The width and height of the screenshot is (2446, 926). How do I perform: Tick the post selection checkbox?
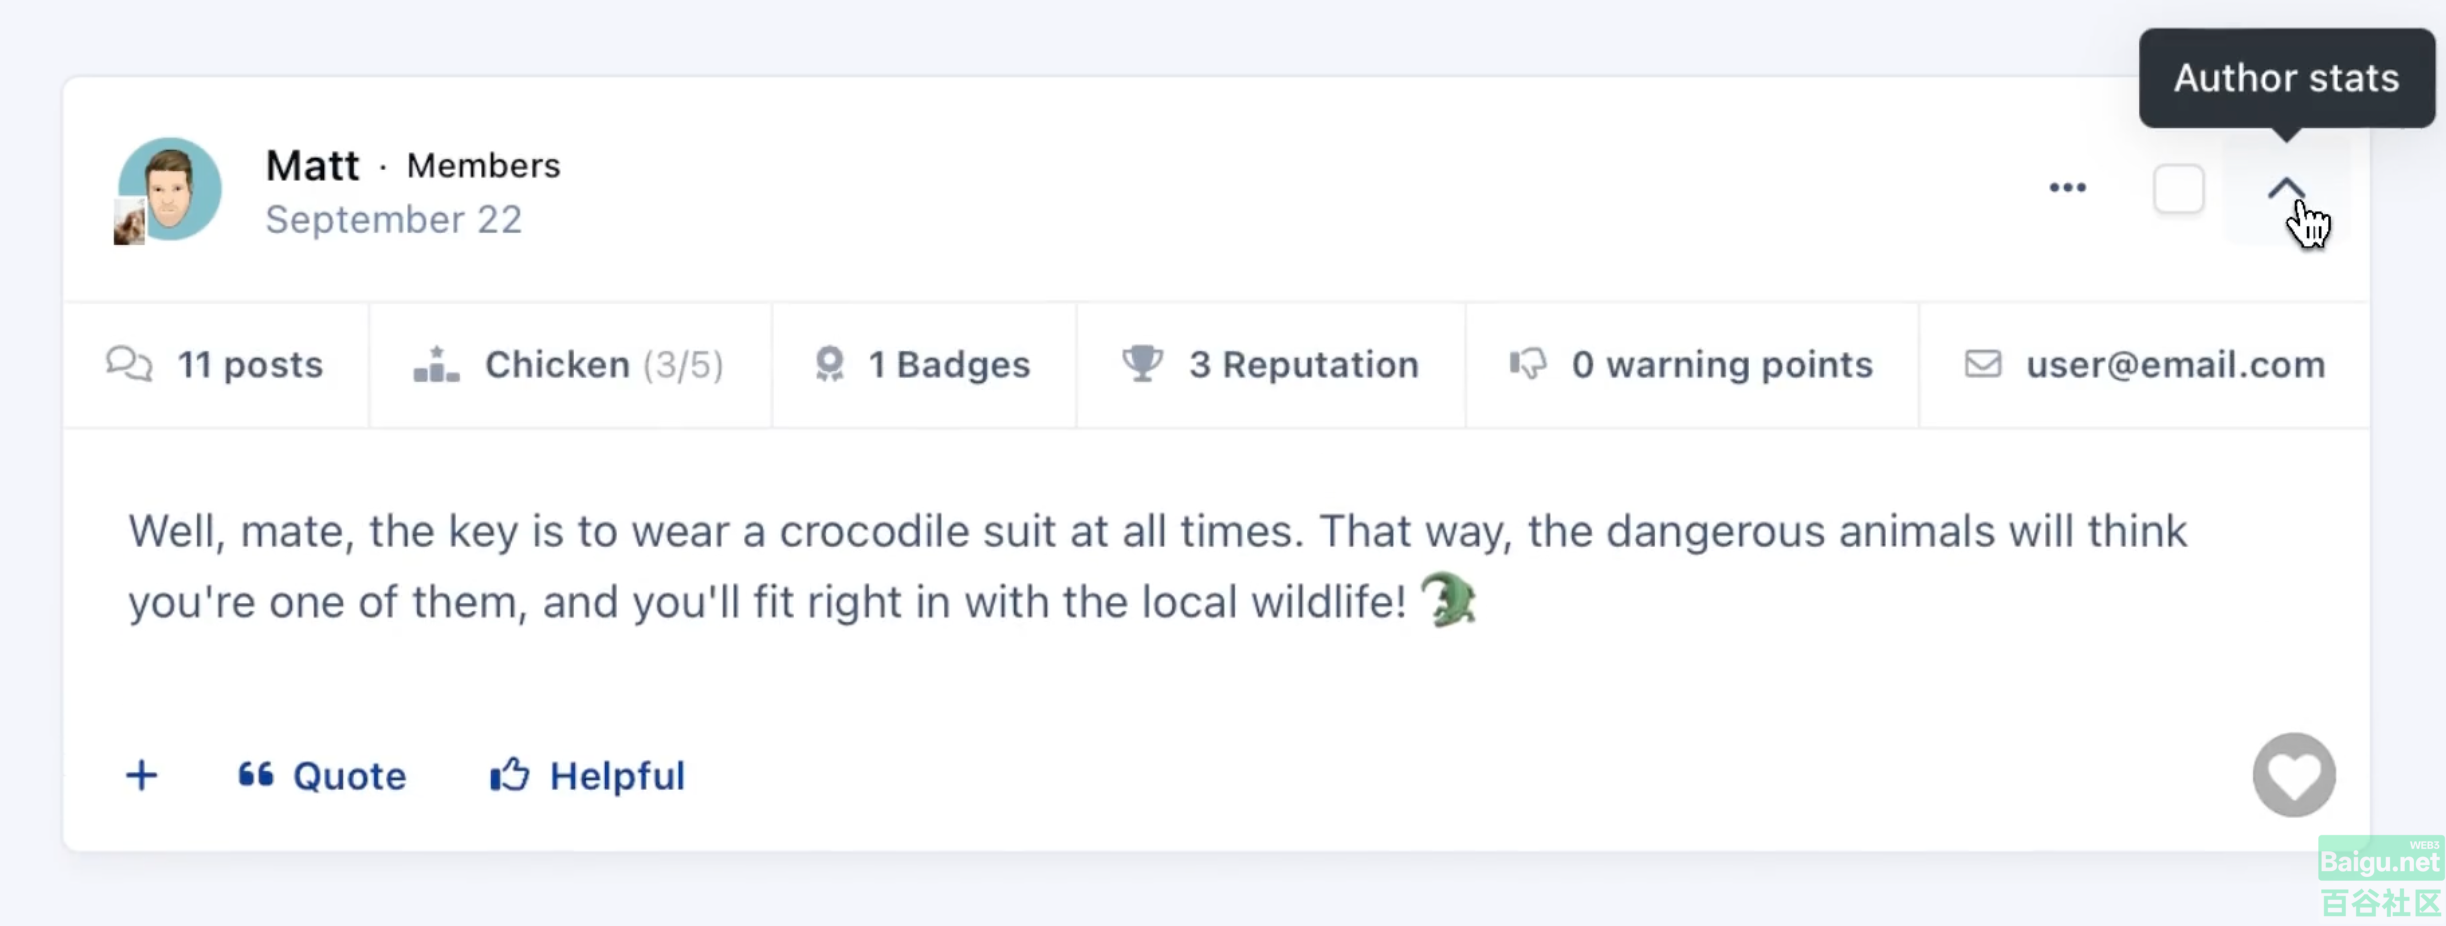pyautogui.click(x=2178, y=189)
